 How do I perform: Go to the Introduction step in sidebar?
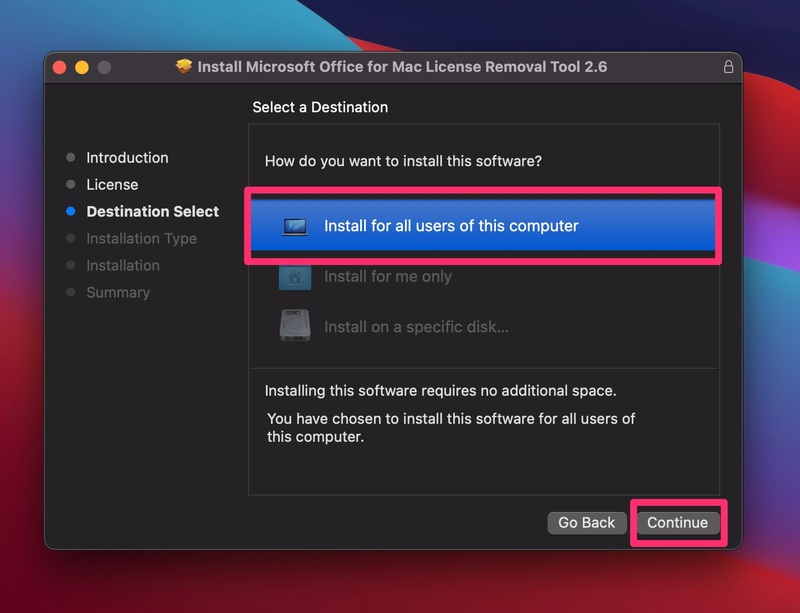[x=127, y=158]
